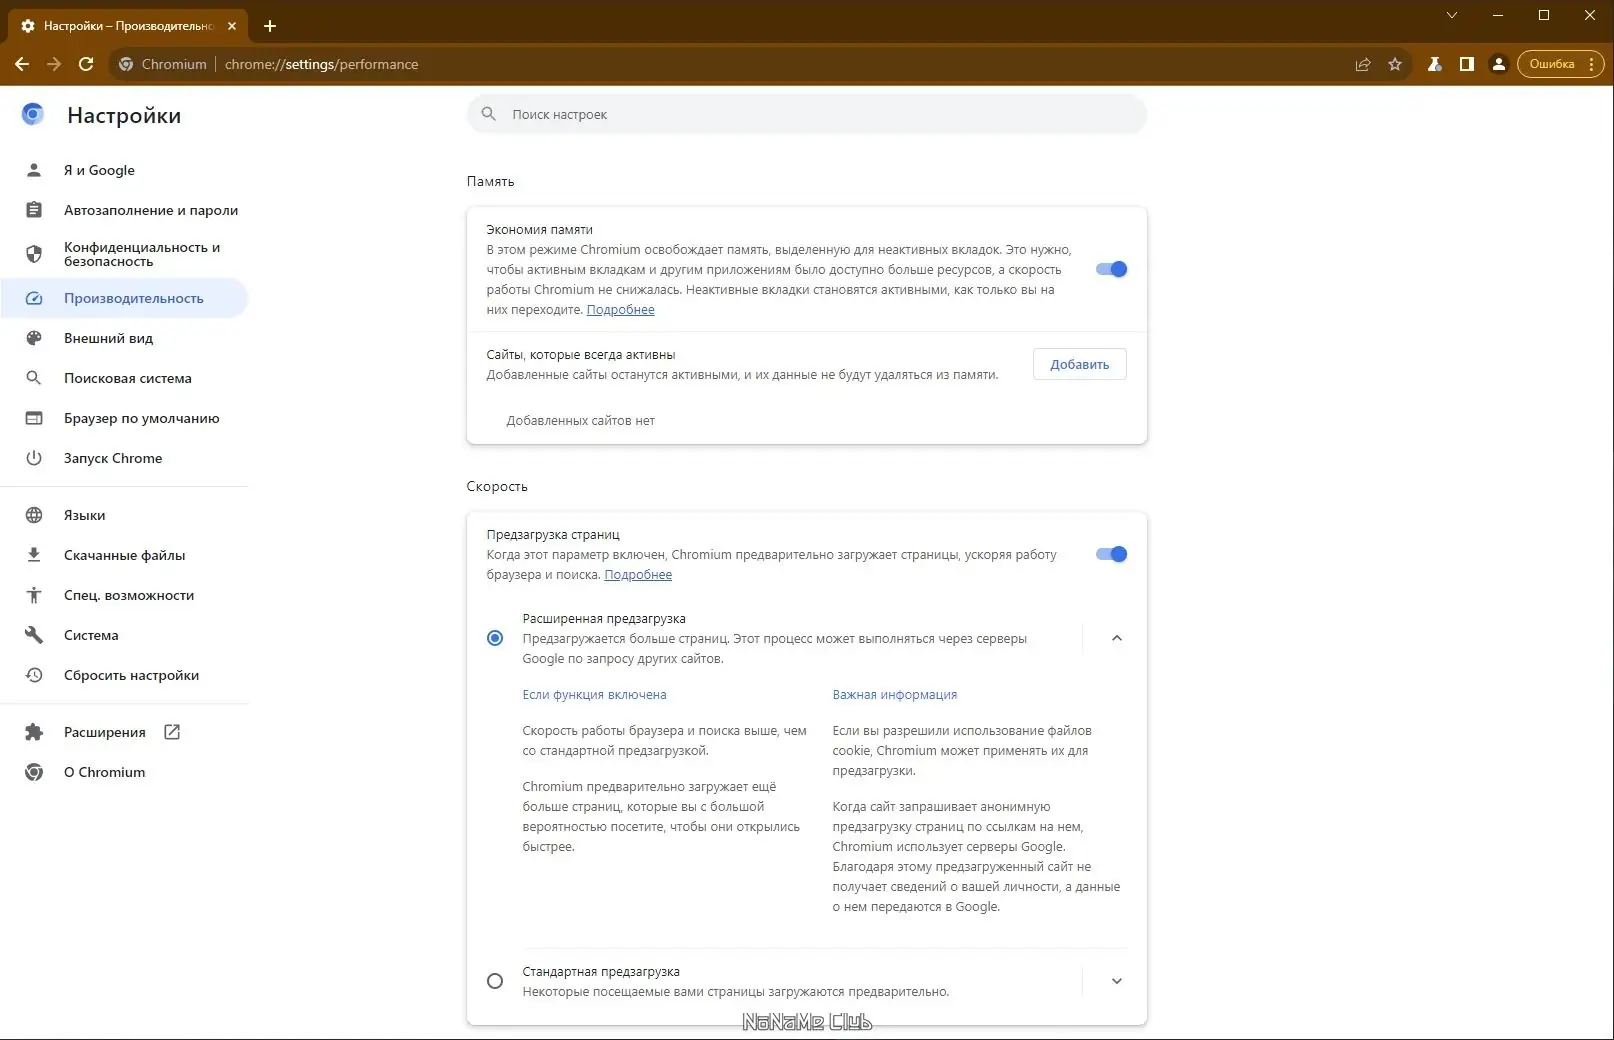The height and width of the screenshot is (1040, 1614).
Task: Click the Браузер по умолчанию icon
Action: [x=34, y=418]
